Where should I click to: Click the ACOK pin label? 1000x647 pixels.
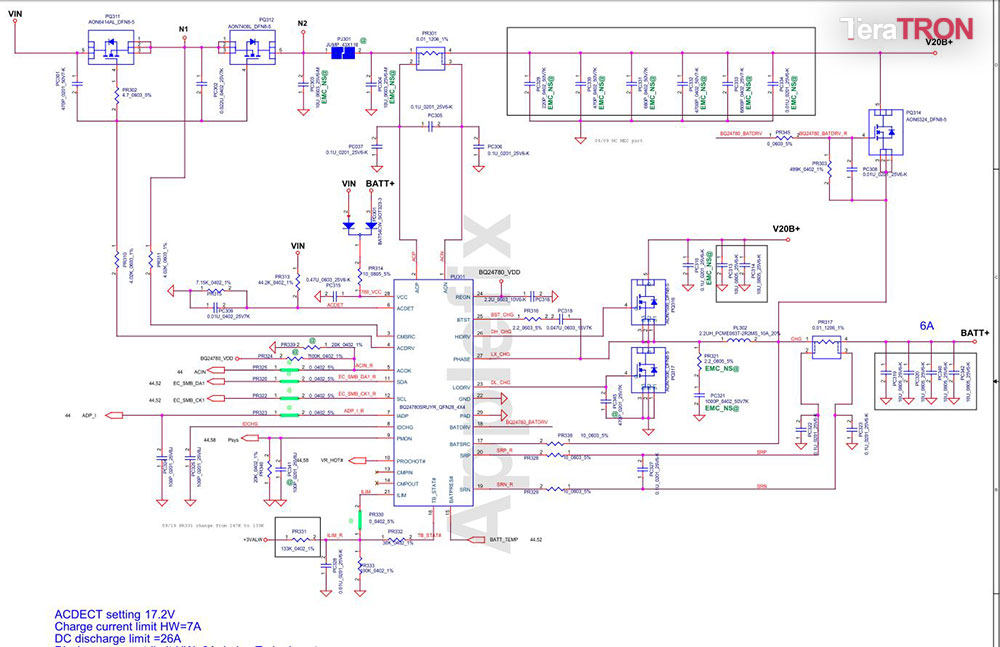click(x=404, y=371)
